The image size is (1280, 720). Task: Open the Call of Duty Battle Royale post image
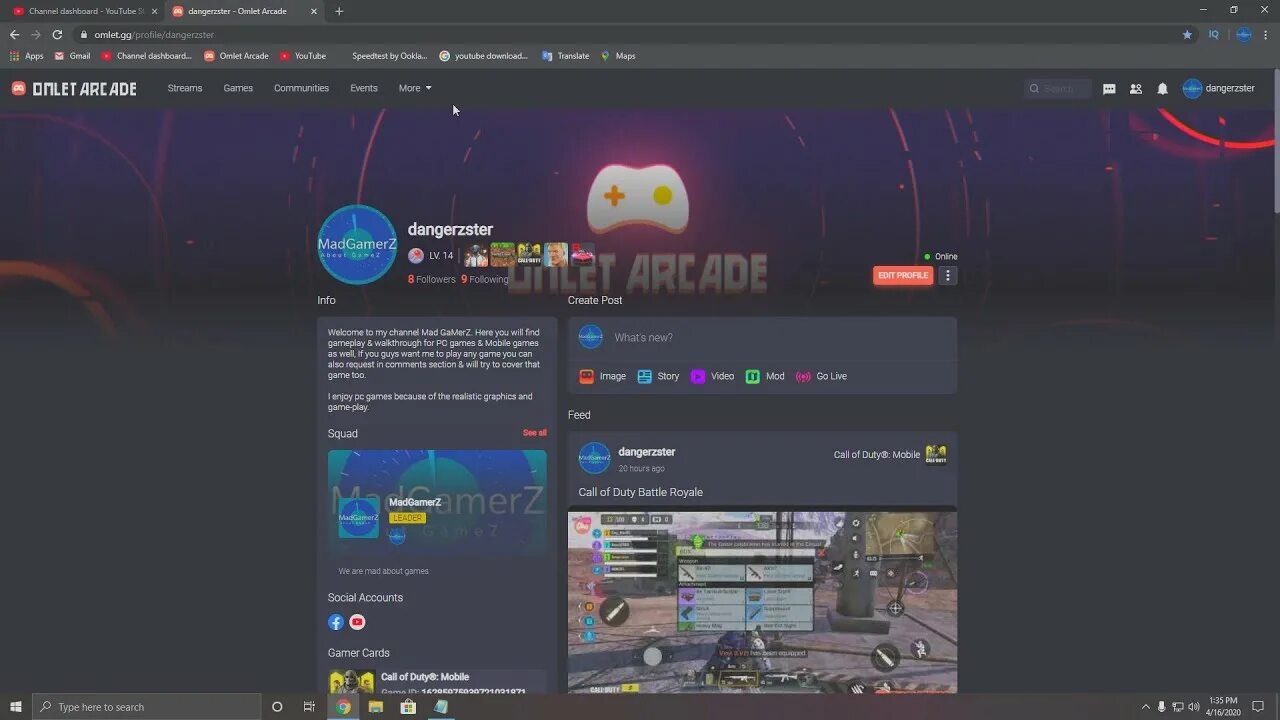762,600
